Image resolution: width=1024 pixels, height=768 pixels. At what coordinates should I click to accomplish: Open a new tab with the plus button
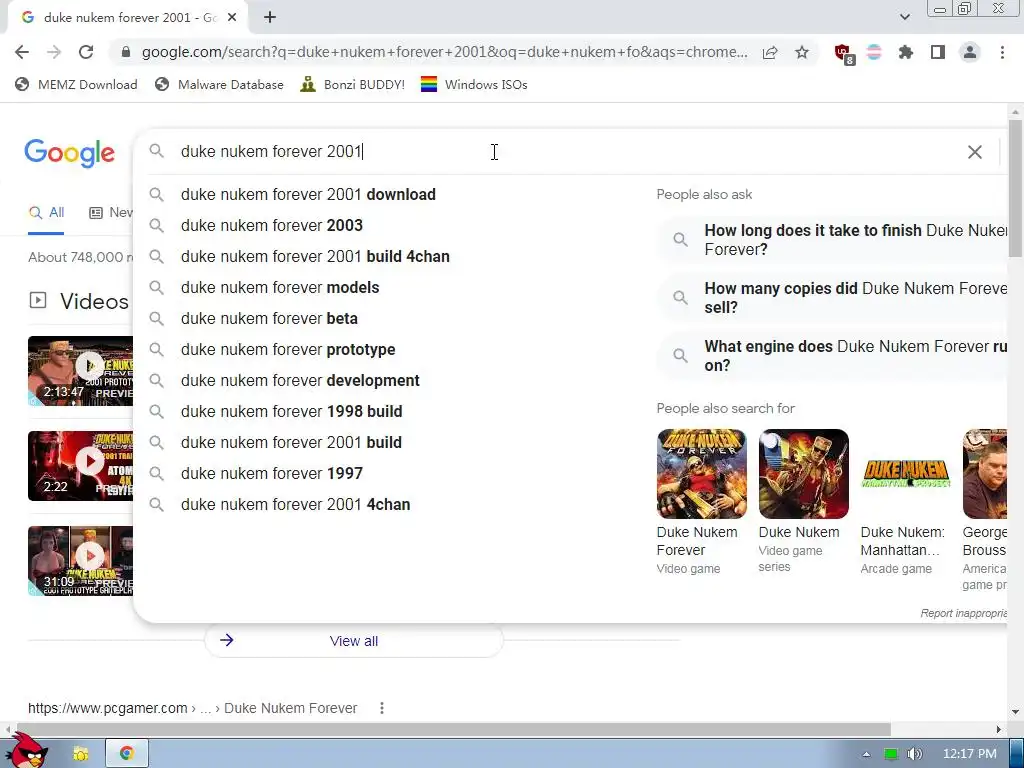click(x=270, y=18)
